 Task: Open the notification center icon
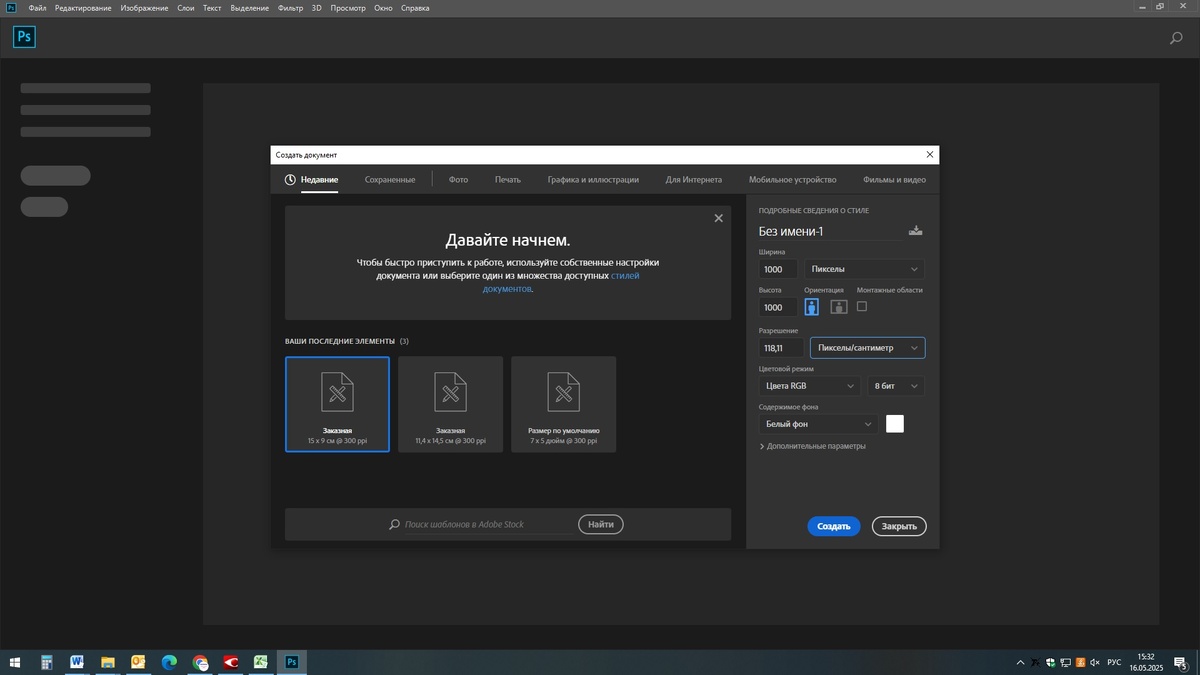(x=1182, y=662)
